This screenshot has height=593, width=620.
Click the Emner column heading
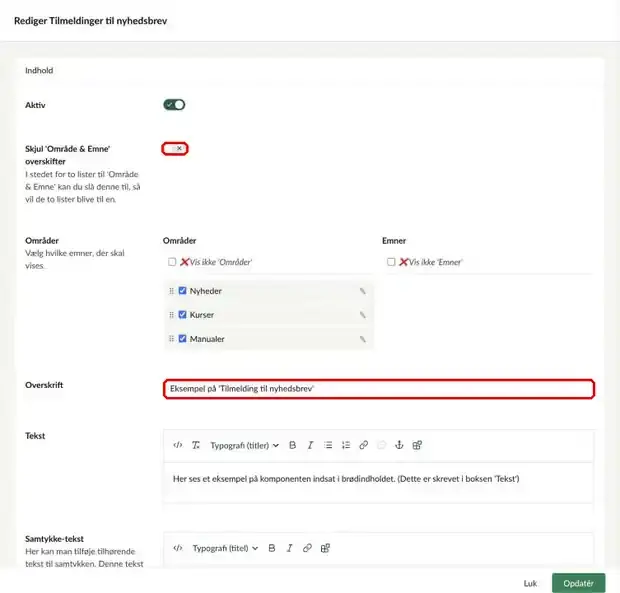pyautogui.click(x=394, y=240)
